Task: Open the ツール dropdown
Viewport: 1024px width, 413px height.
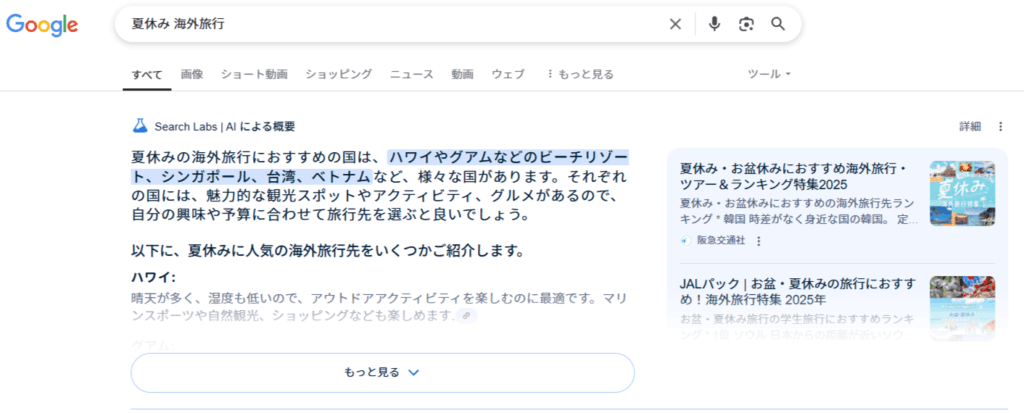Action: tap(769, 74)
